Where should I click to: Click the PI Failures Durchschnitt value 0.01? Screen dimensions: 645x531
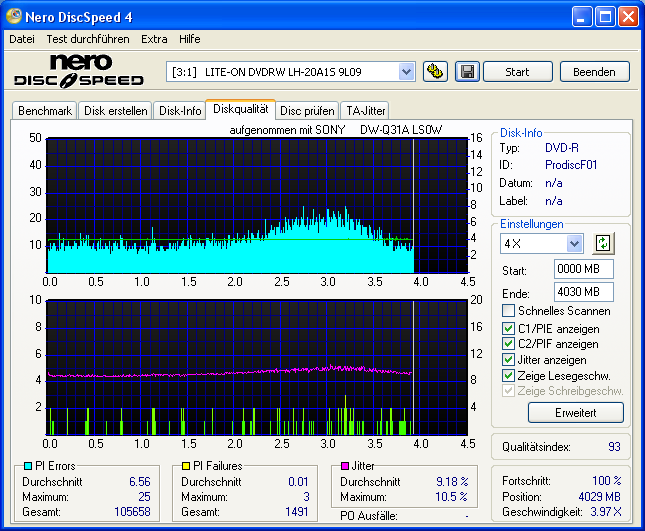pyautogui.click(x=298, y=482)
